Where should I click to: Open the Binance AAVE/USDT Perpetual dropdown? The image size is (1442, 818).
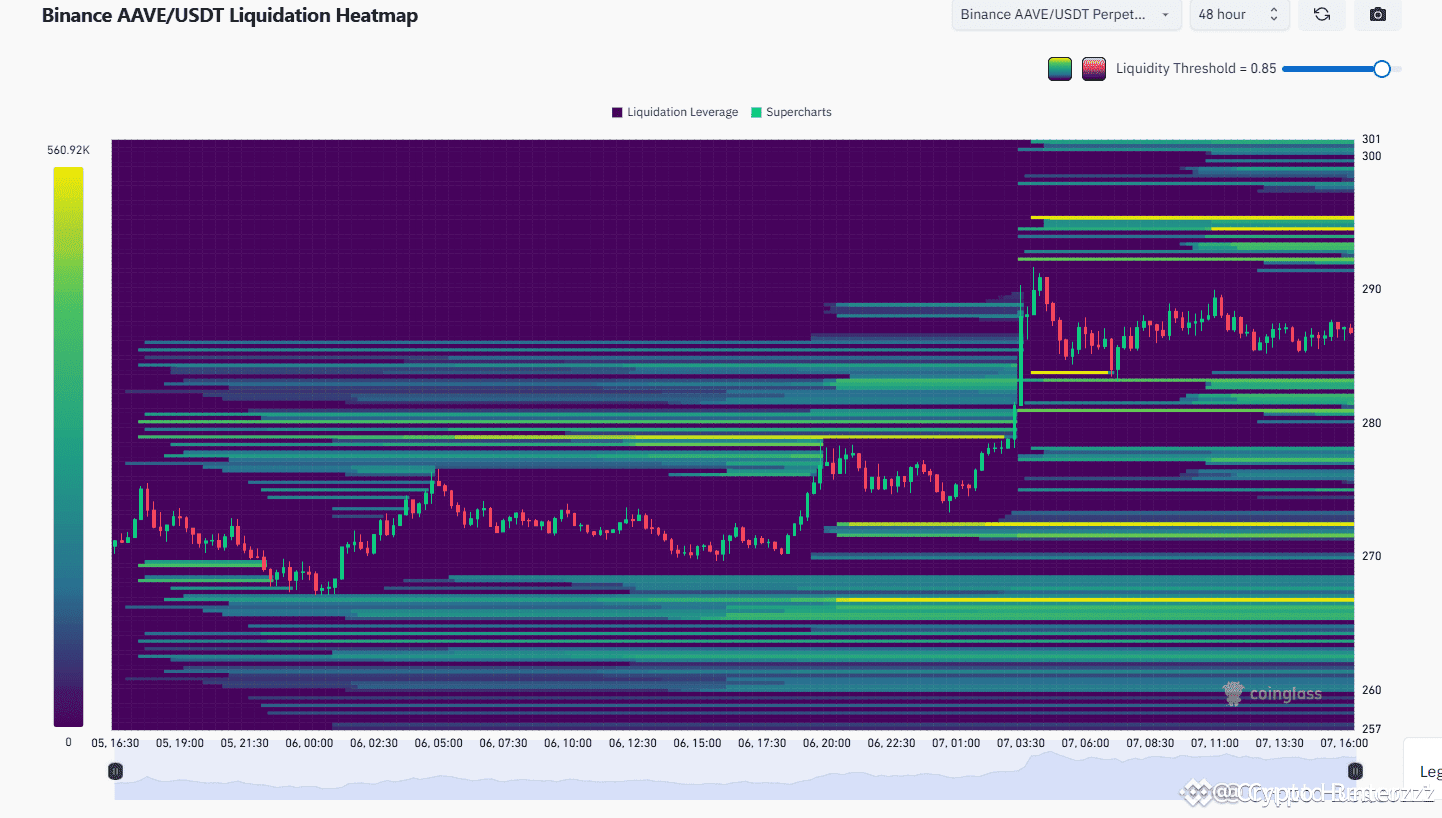coord(1067,14)
